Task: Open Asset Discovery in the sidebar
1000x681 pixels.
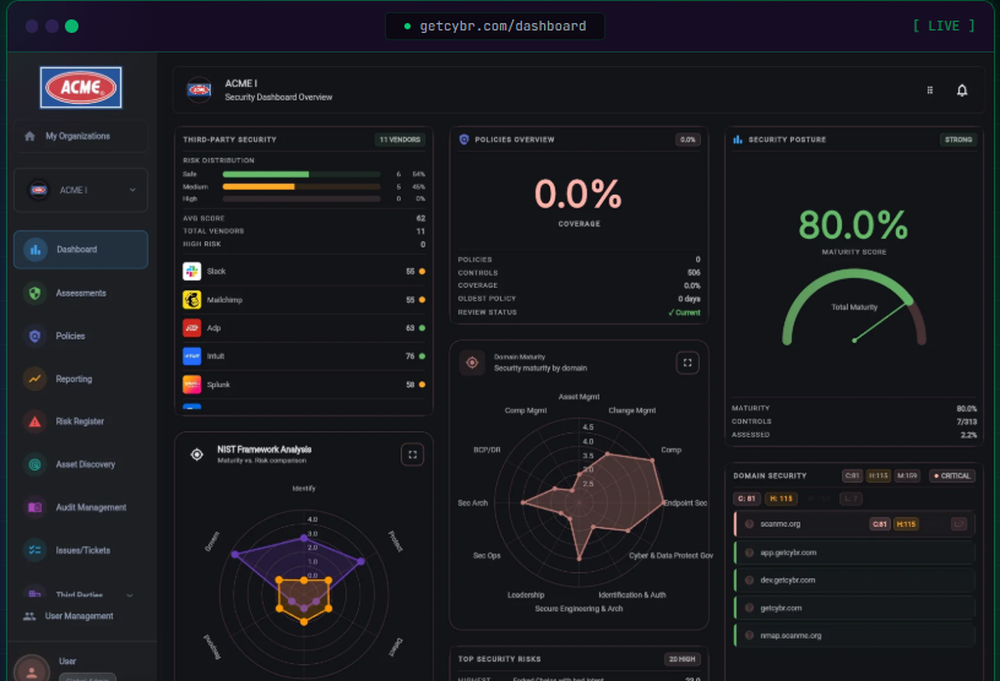Action: (80, 464)
